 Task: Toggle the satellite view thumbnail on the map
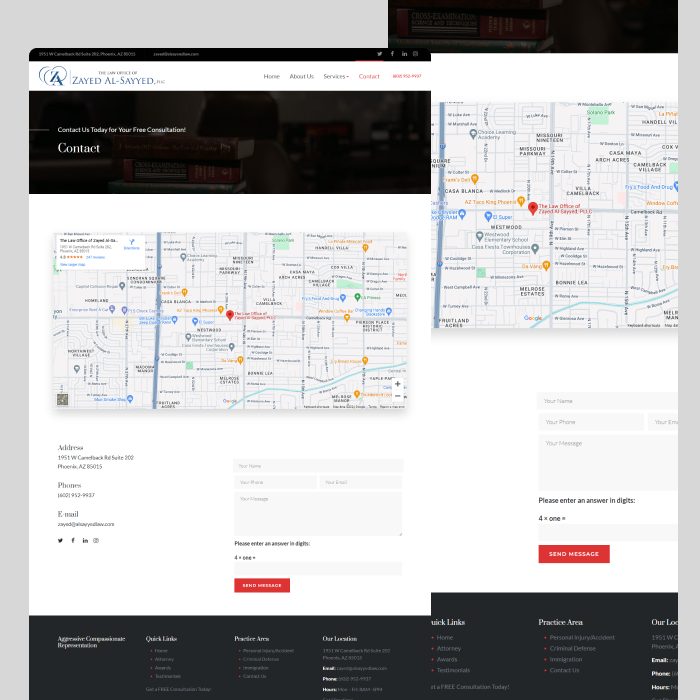tap(63, 400)
